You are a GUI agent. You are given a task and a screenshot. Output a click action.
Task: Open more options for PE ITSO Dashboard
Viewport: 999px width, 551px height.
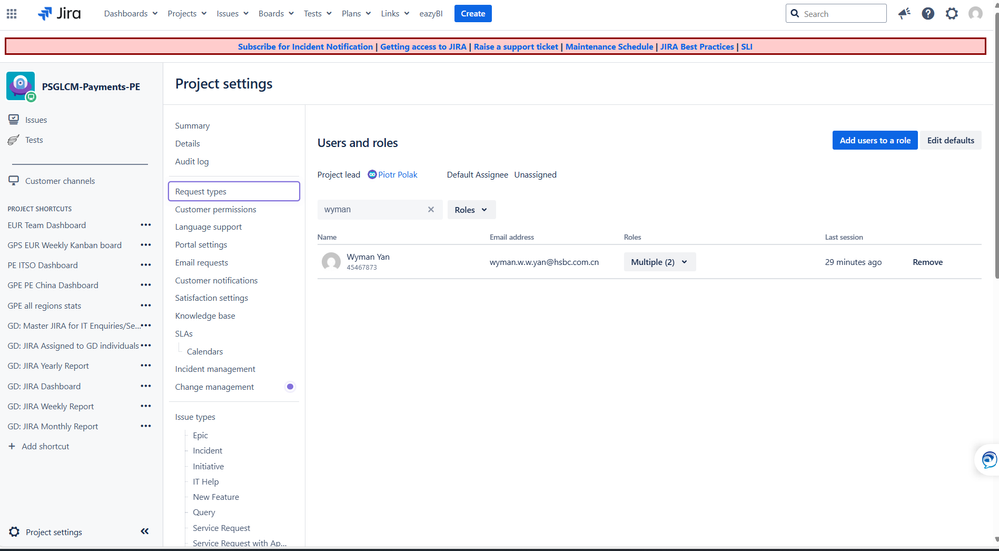pos(146,265)
